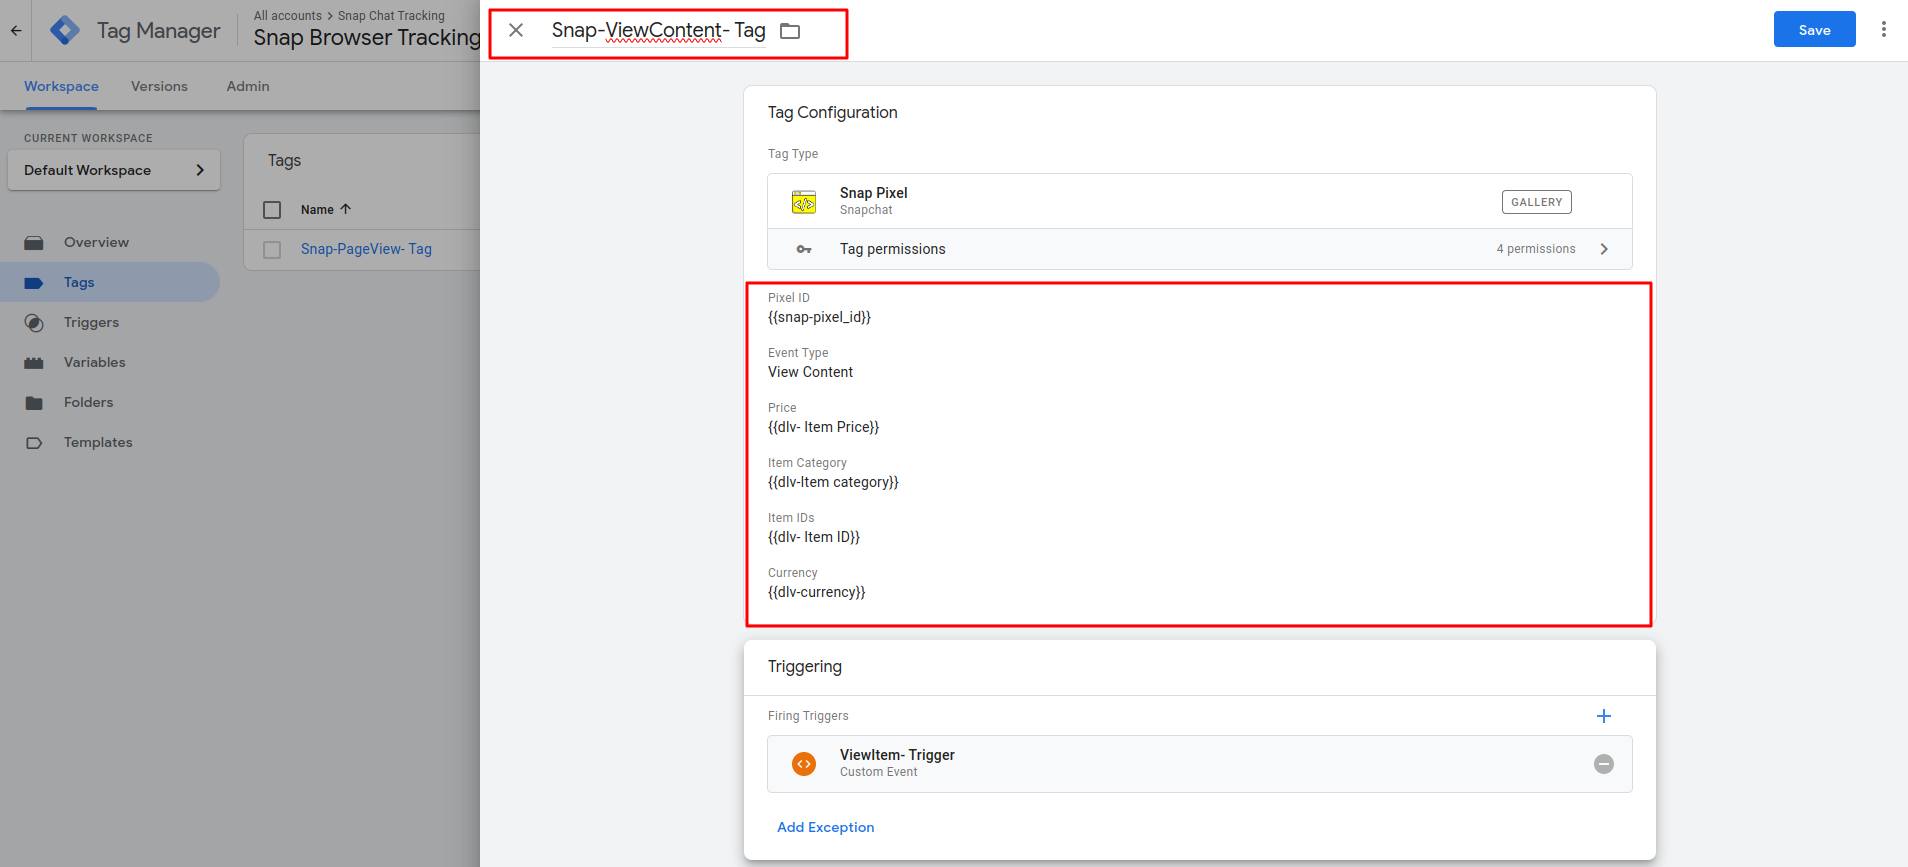Close the tag editor panel
1908x867 pixels.
point(516,30)
